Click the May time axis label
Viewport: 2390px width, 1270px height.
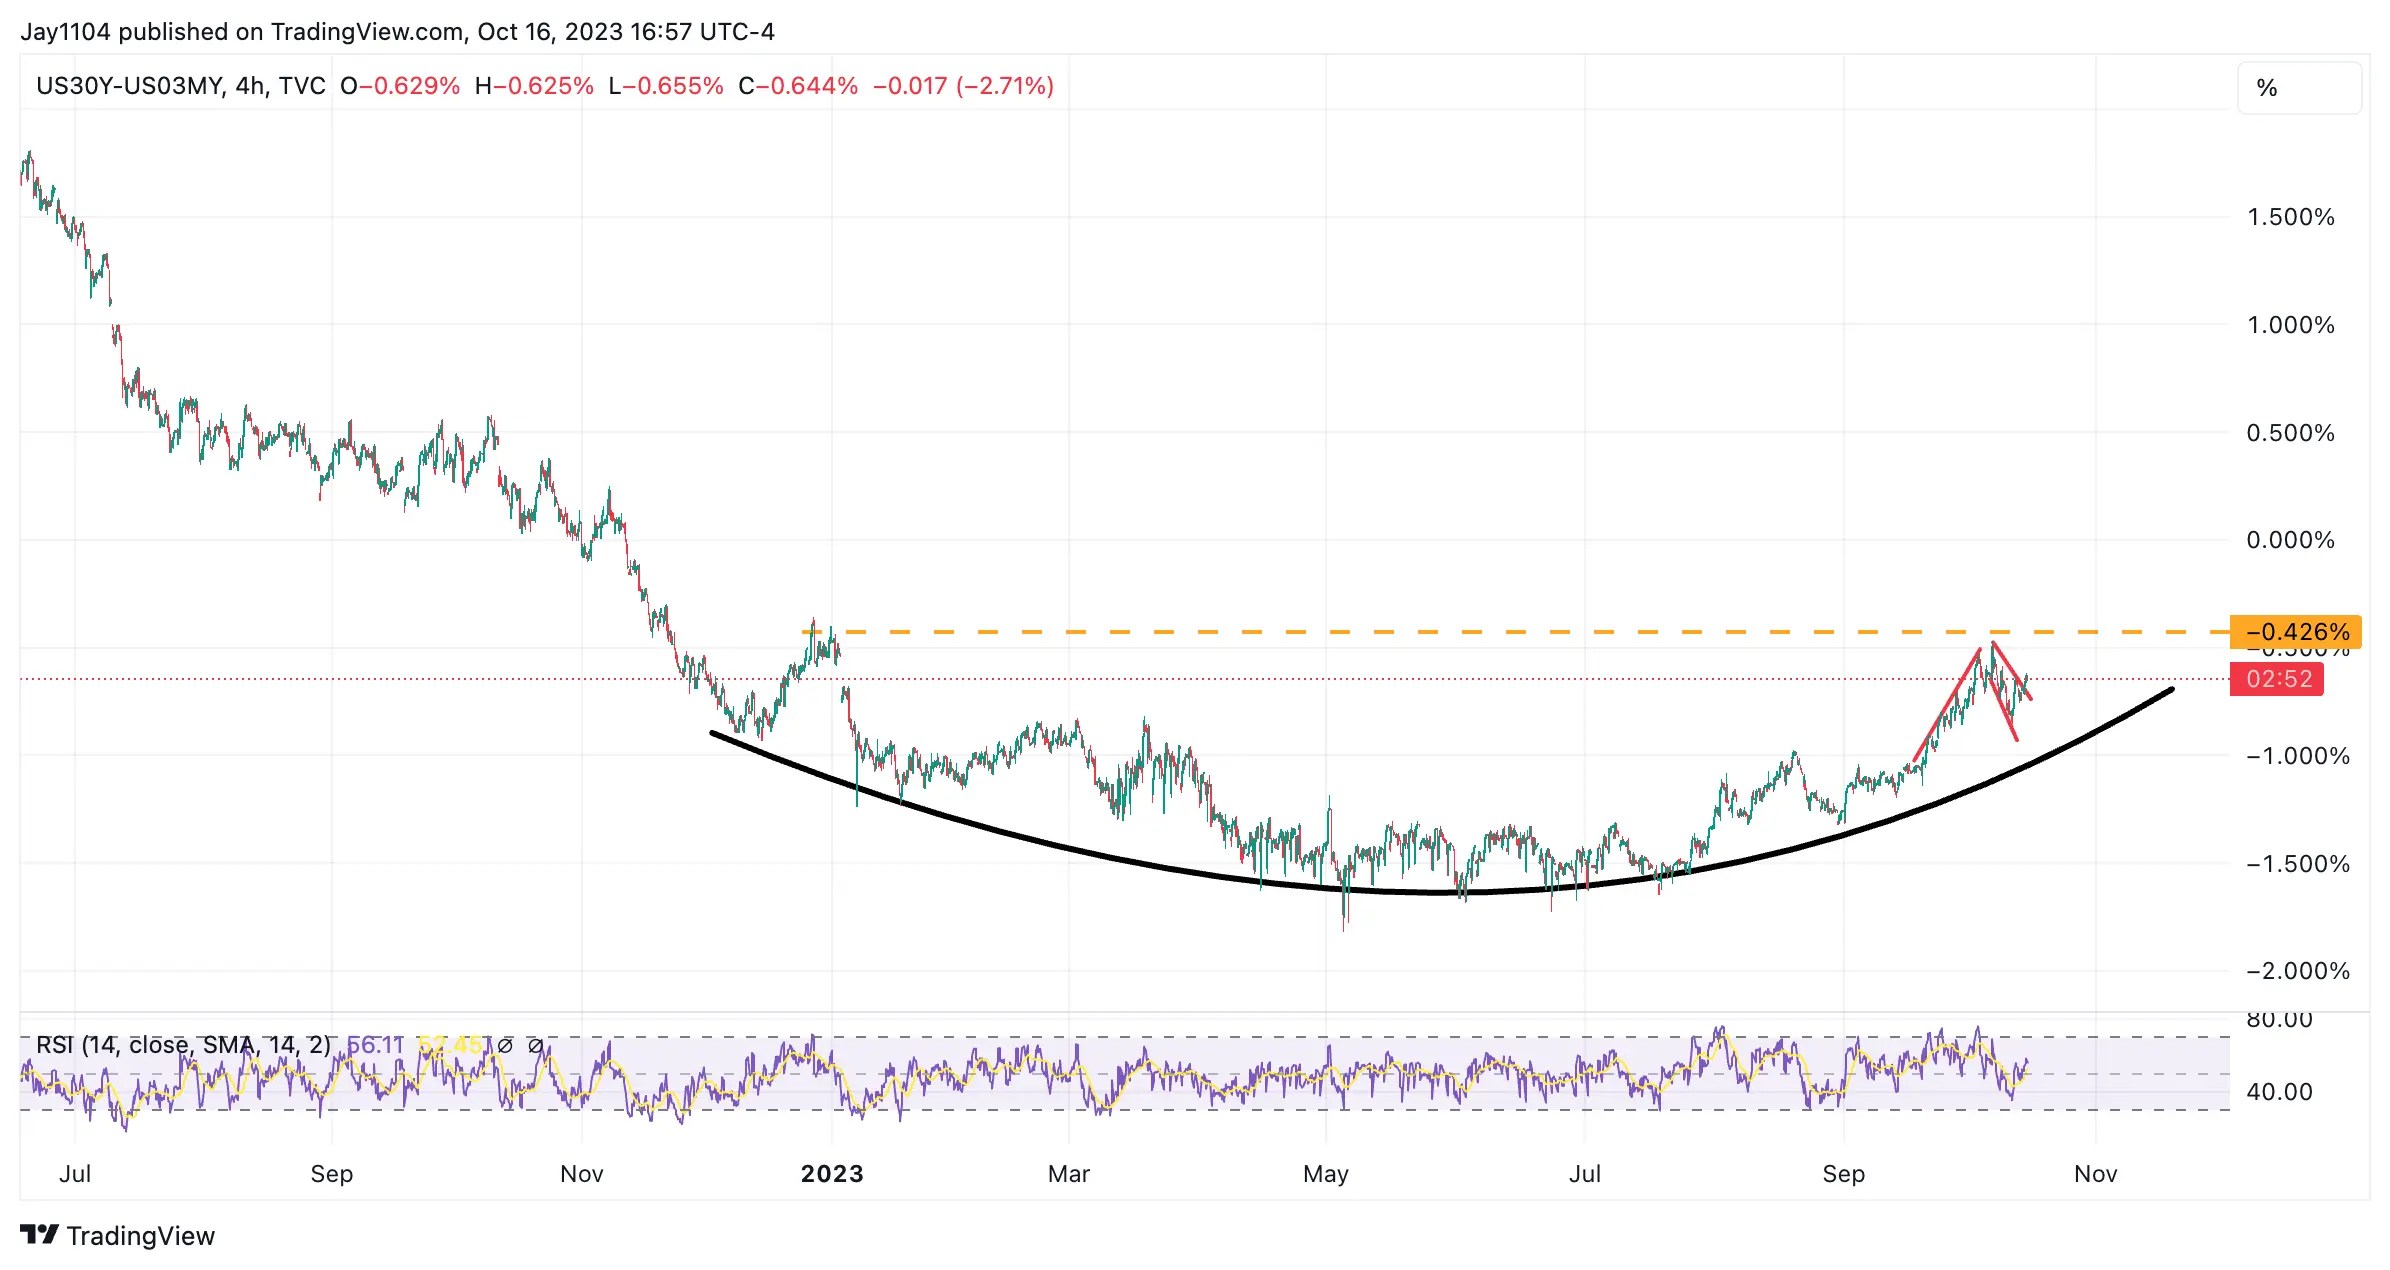[1326, 1174]
